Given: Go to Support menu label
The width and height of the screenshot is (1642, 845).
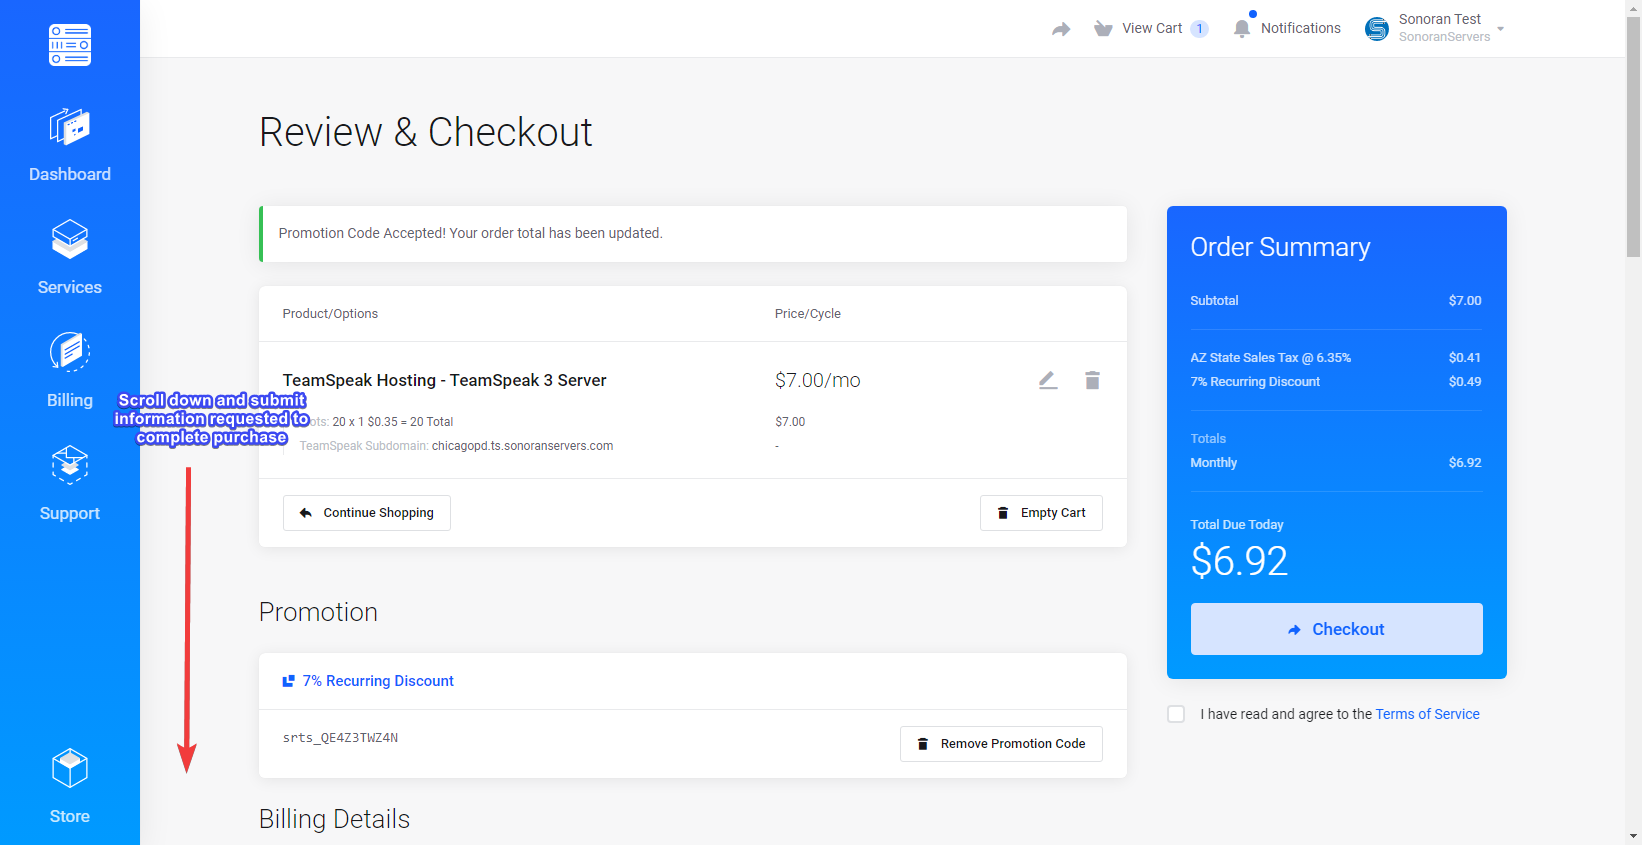Looking at the screenshot, I should tap(70, 513).
